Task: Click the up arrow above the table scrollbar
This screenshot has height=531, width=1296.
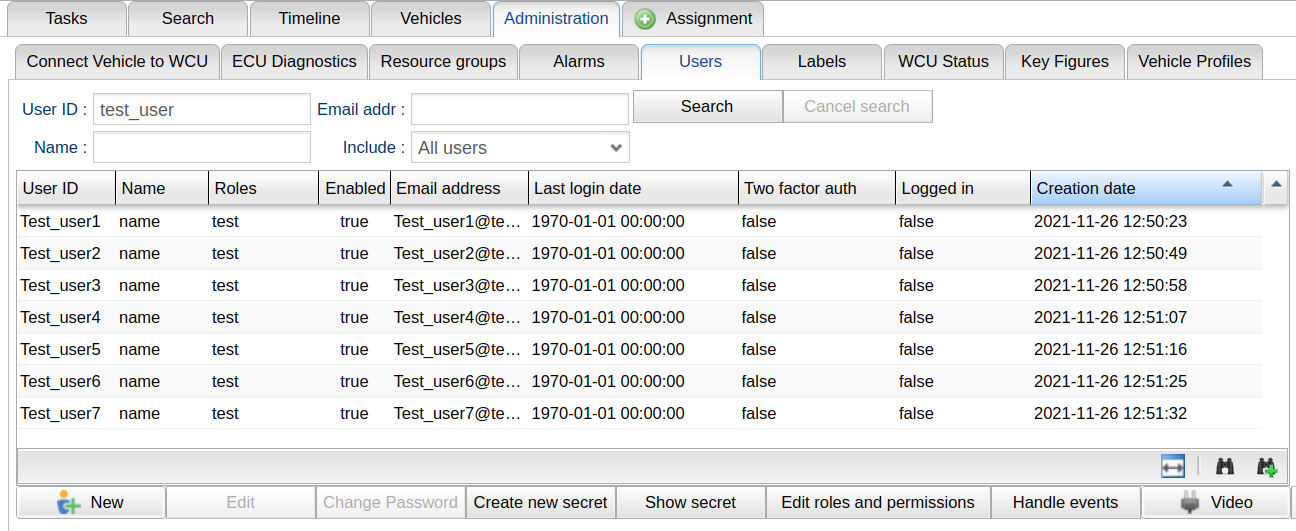Action: click(1275, 185)
